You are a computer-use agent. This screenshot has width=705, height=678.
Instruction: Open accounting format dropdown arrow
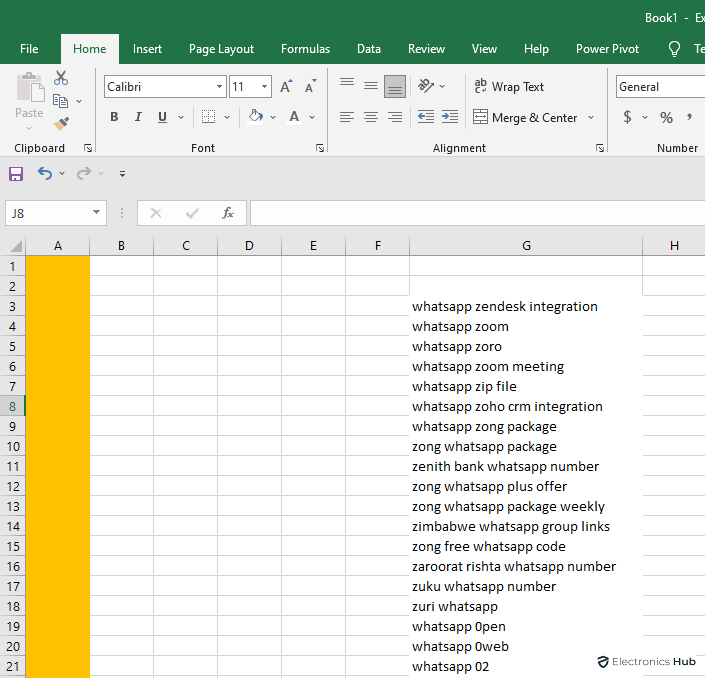pyautogui.click(x=645, y=117)
